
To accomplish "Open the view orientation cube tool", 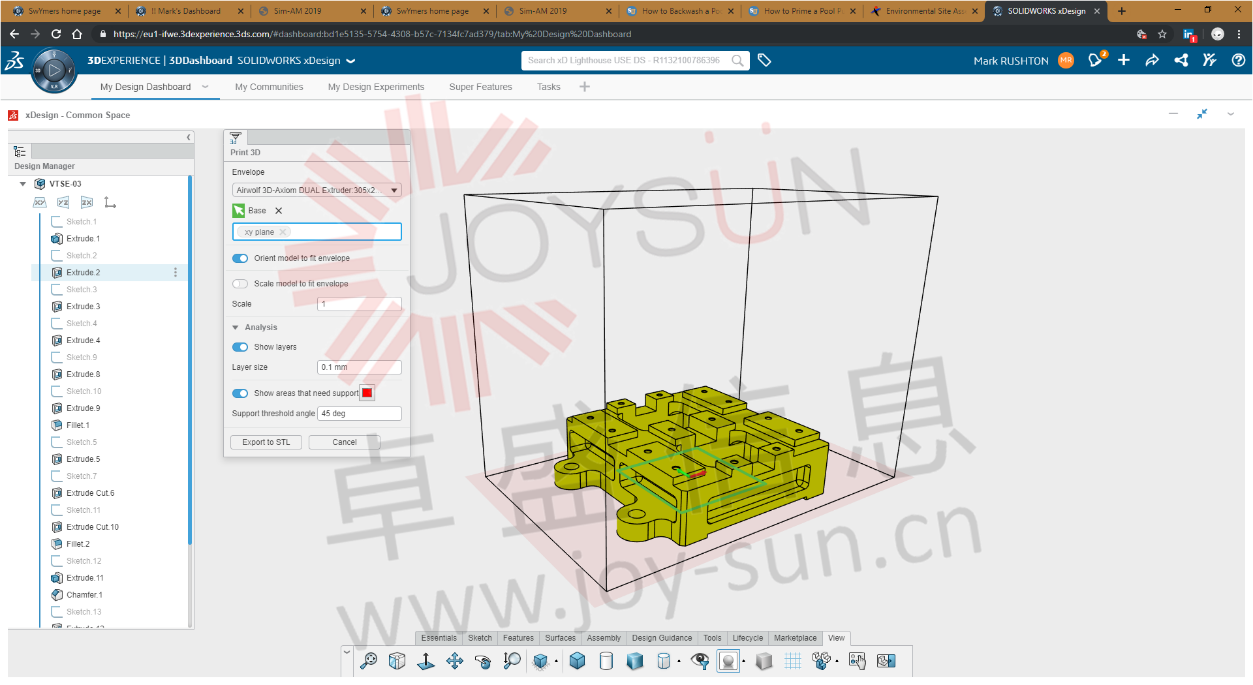I will (397, 661).
